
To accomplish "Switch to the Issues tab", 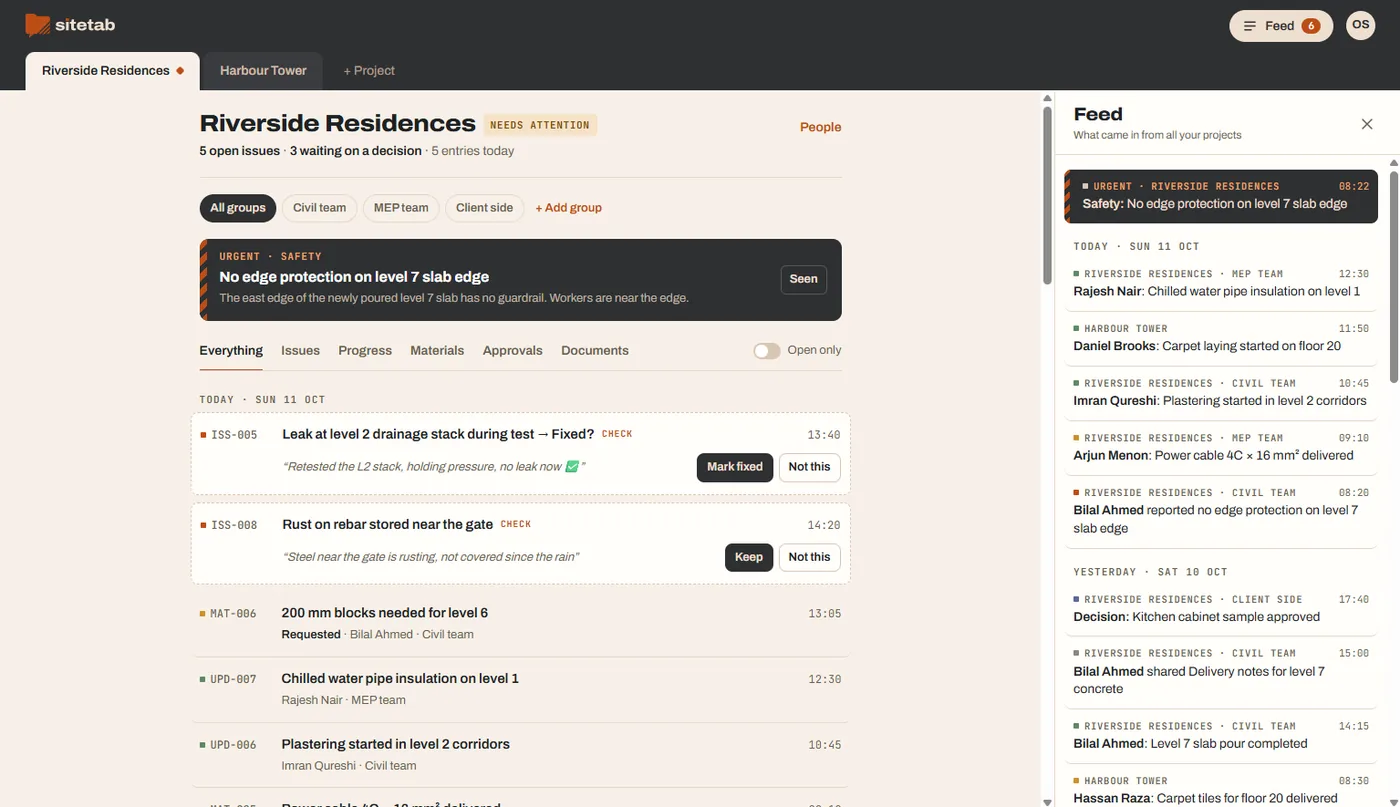I will [300, 351].
